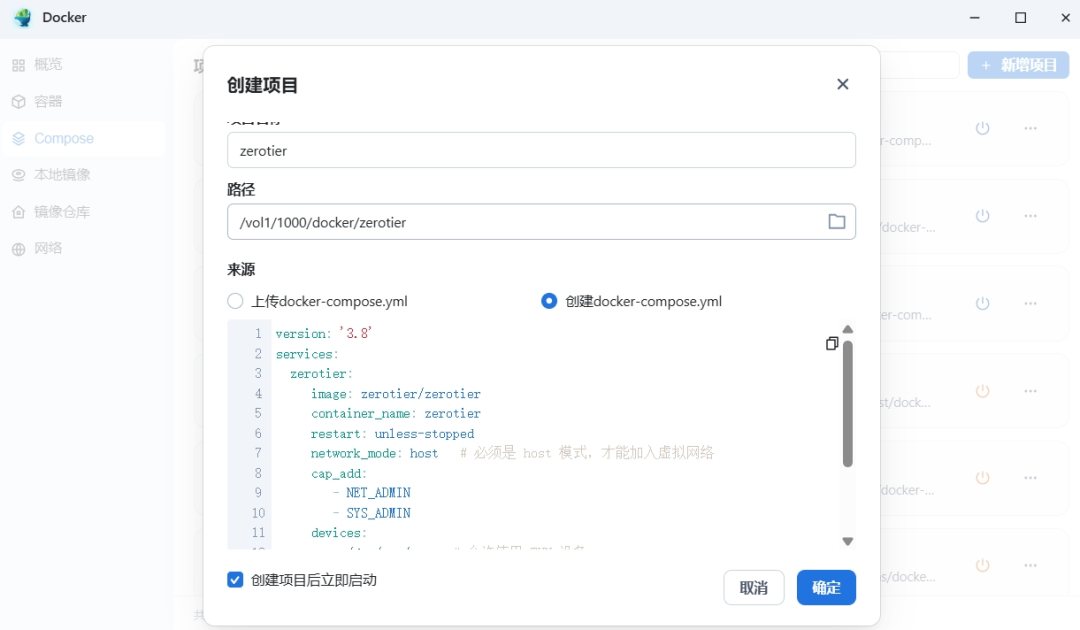Viewport: 1080px width, 630px height.
Task: Click the orange power icon in fourth row
Action: click(982, 391)
